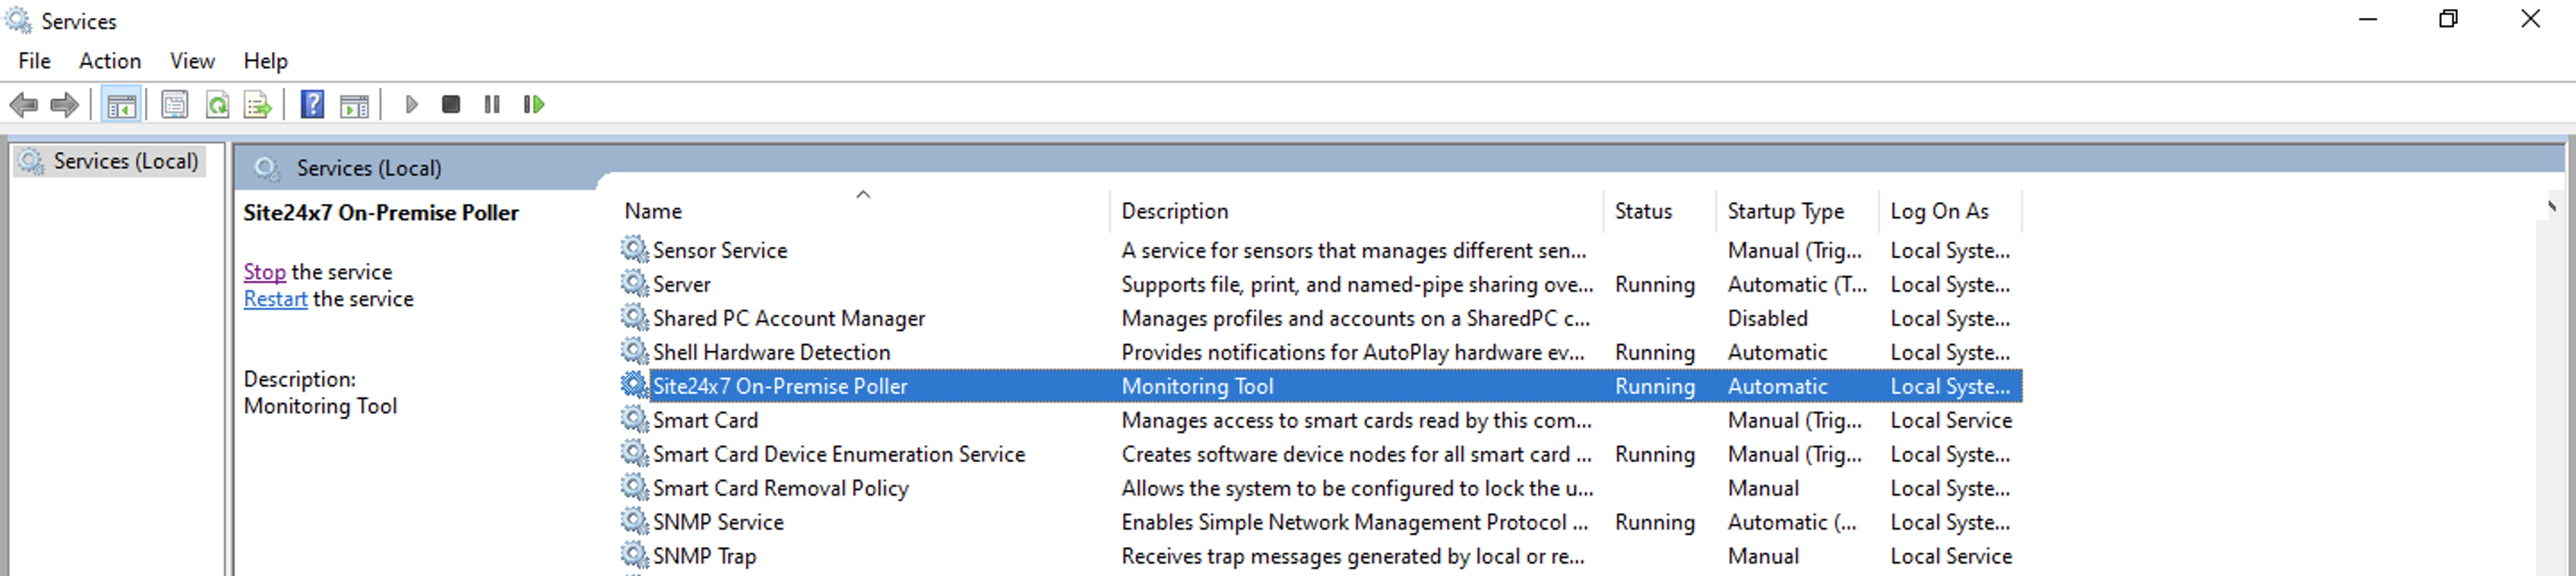Click the Export List toolbar icon
The image size is (2576, 576).
tap(258, 104)
